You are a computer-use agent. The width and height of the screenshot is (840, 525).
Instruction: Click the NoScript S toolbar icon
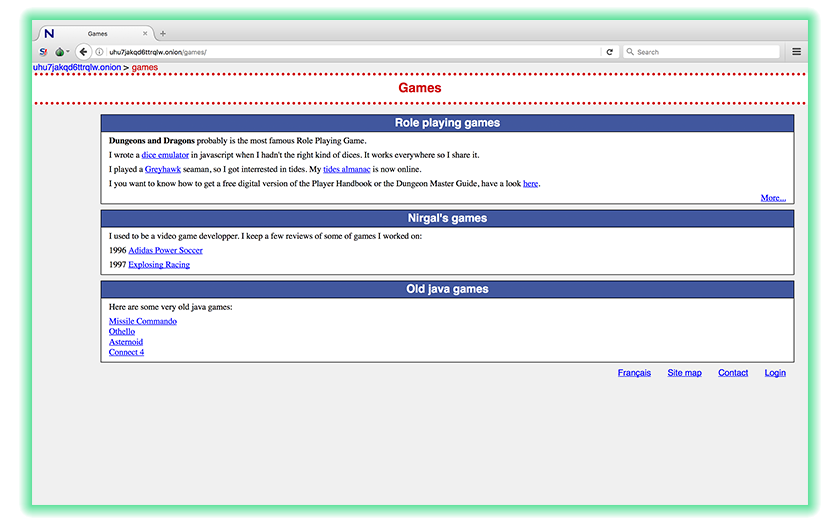(43, 52)
